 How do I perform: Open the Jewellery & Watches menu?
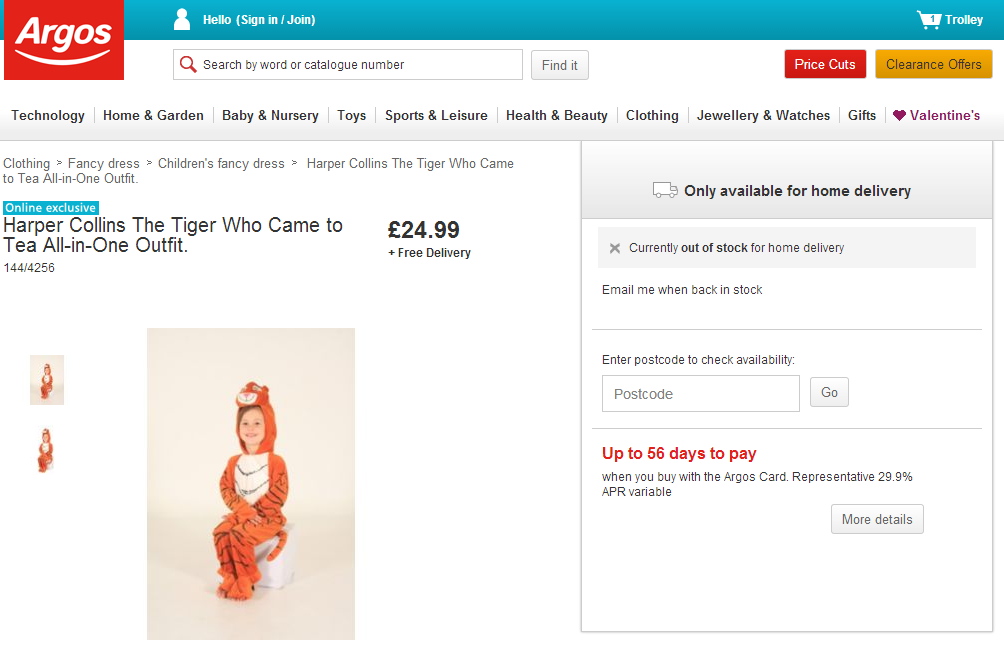coord(763,115)
